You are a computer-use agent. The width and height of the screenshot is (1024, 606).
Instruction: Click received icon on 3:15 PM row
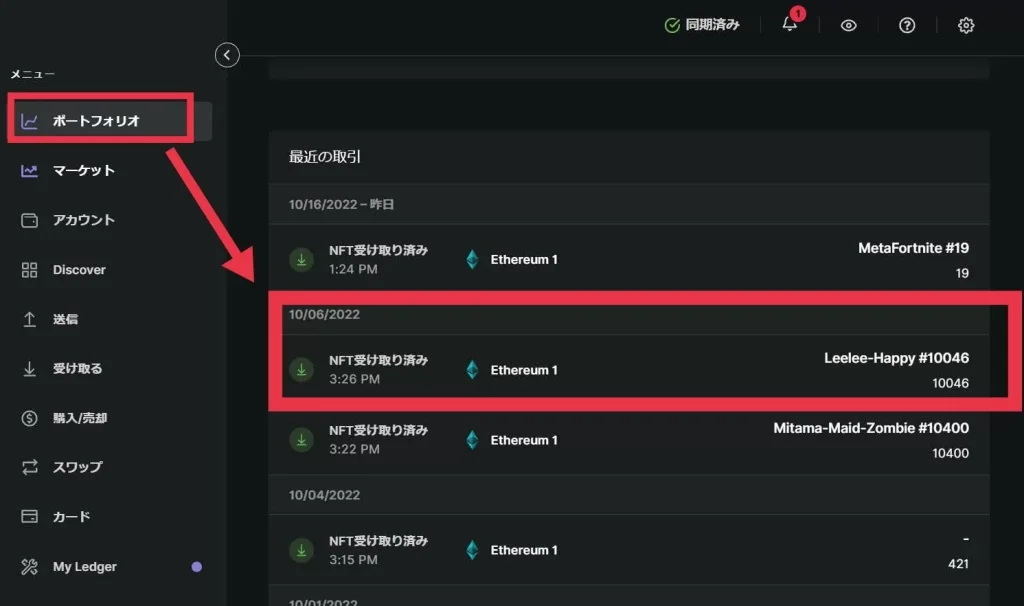(302, 550)
